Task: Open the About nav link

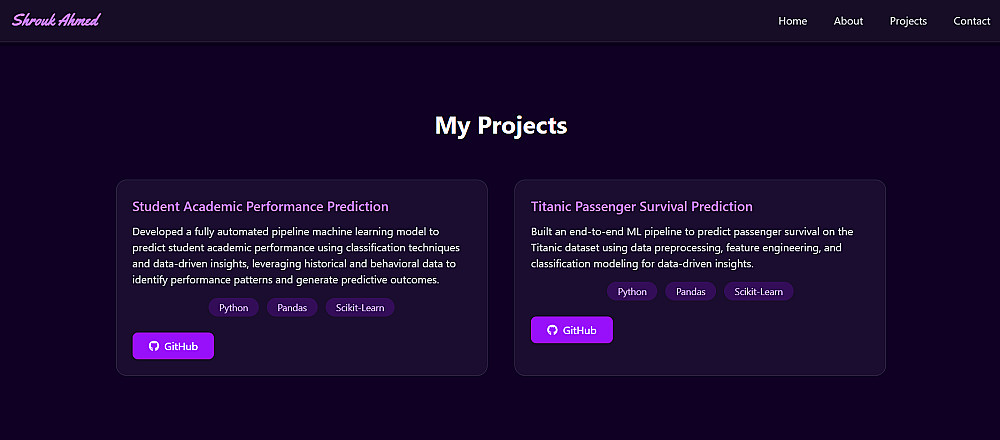Action: point(848,21)
